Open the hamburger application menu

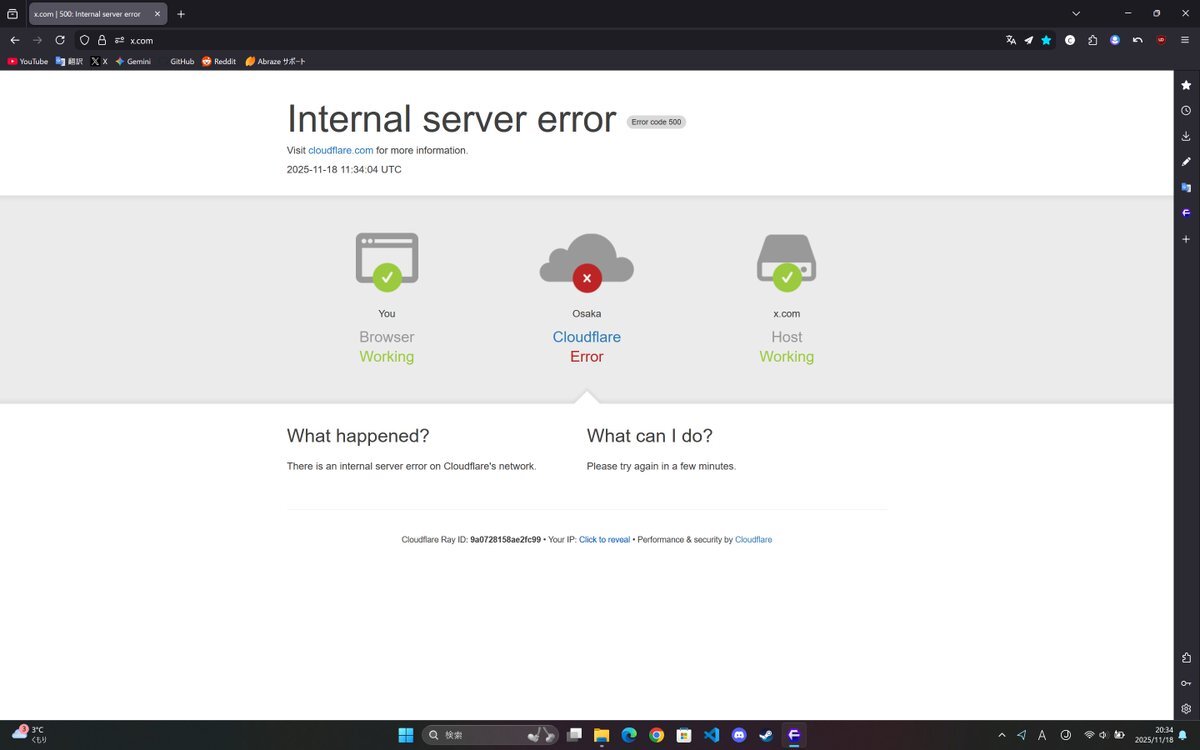[x=1185, y=40]
